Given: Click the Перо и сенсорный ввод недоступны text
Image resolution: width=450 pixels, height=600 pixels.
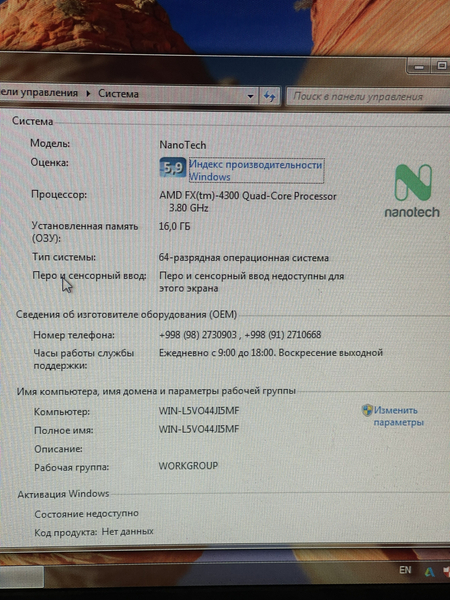Looking at the screenshot, I should tap(251, 282).
